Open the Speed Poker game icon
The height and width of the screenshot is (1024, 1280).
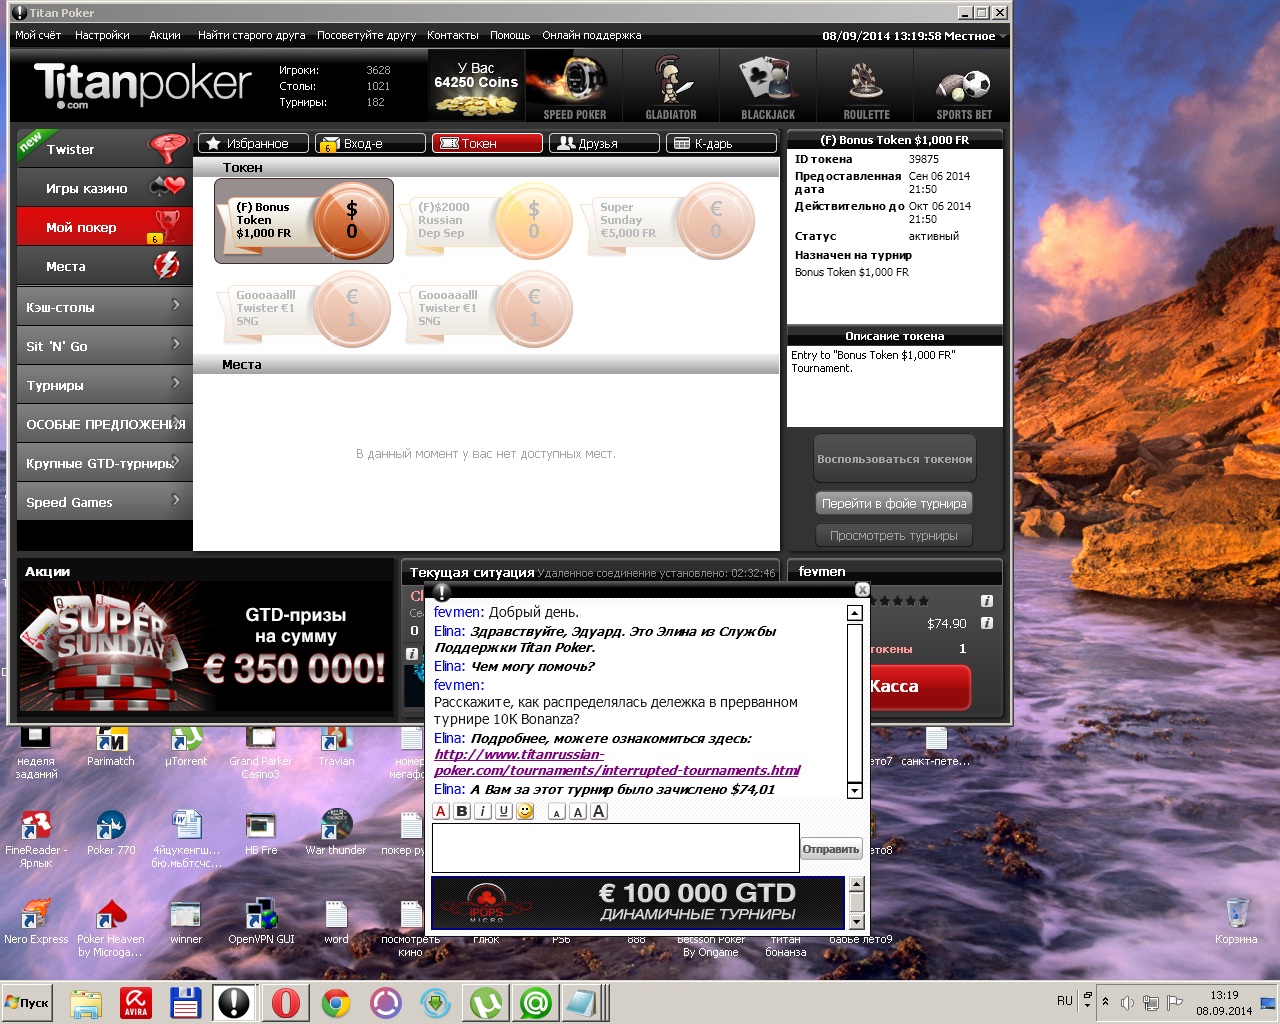[x=574, y=87]
